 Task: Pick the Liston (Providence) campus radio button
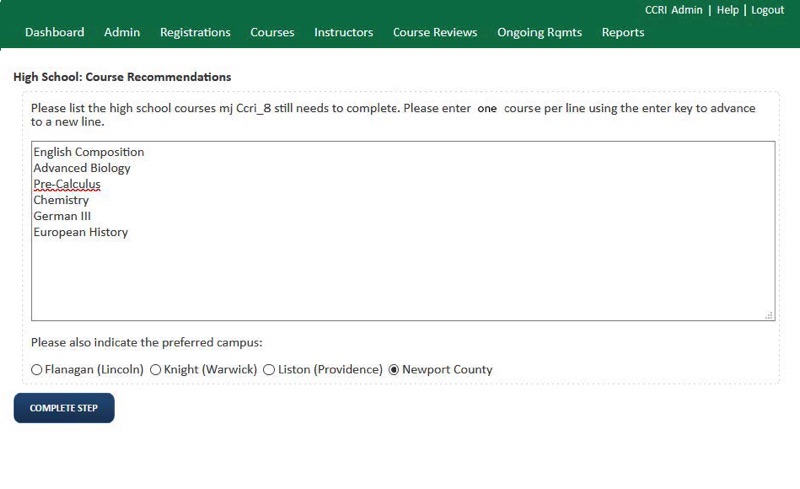point(269,370)
